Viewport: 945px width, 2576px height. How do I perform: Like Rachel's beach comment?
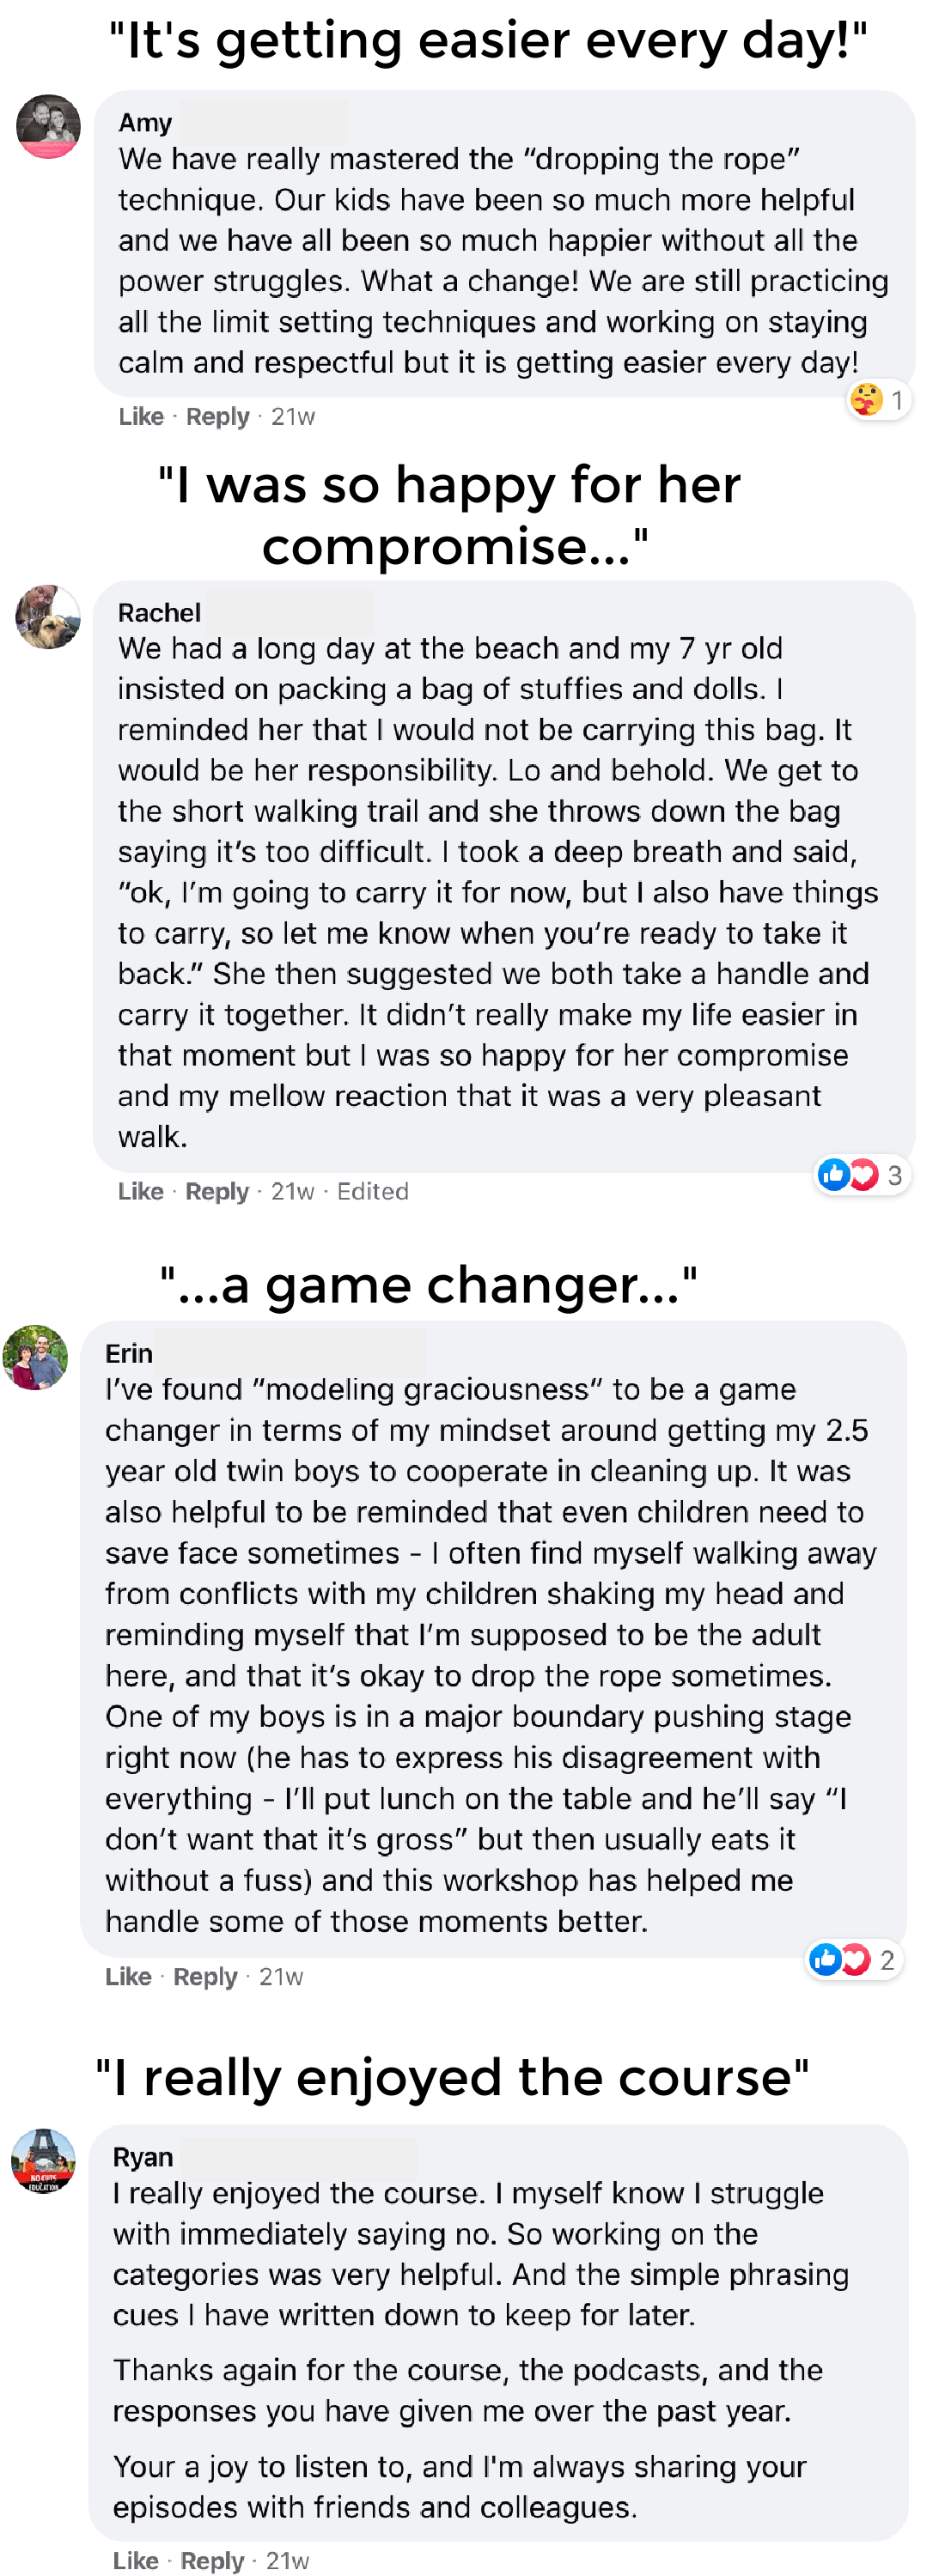[x=141, y=1191]
